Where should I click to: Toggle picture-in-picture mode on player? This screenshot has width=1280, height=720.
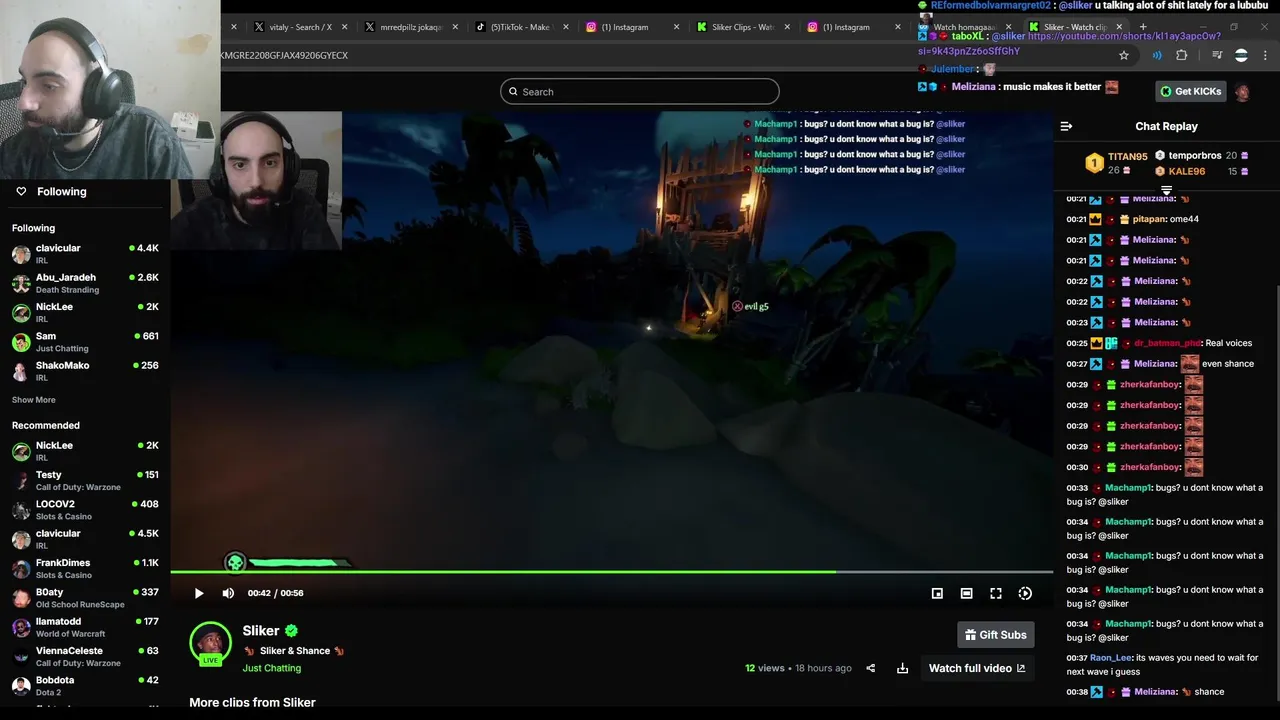(x=937, y=593)
